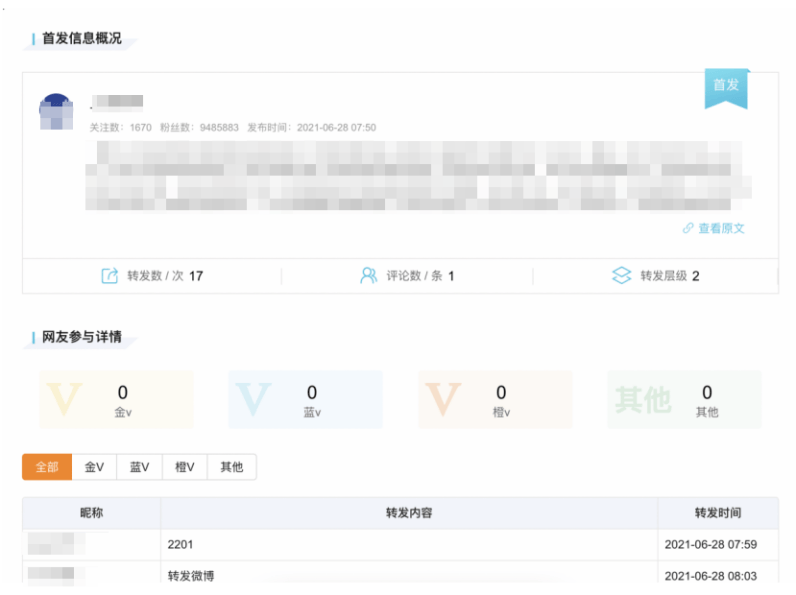This screenshot has width=796, height=595.
Task: Click the blue V icon in 蓝v card
Action: 254,399
